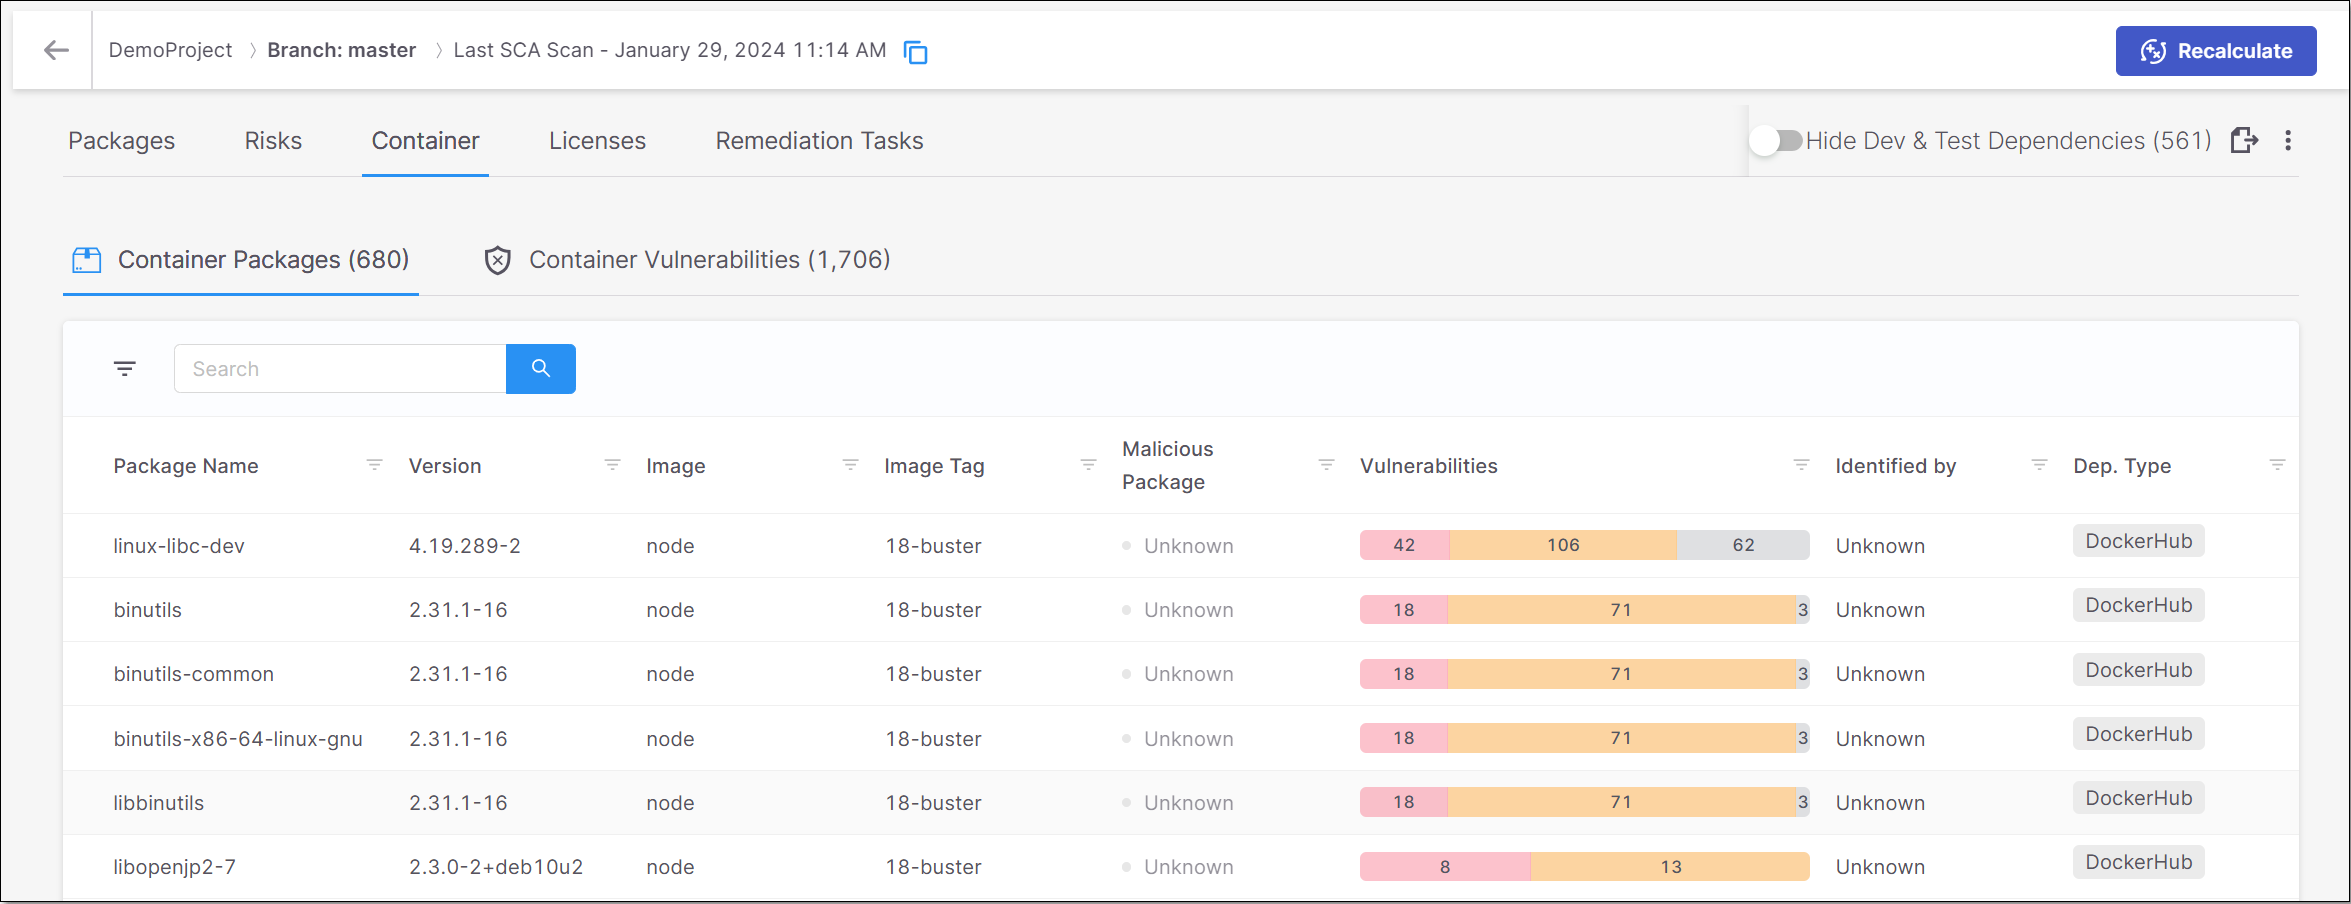The width and height of the screenshot is (2351, 904).
Task: Open the three-dot more options menu
Action: 2288,140
